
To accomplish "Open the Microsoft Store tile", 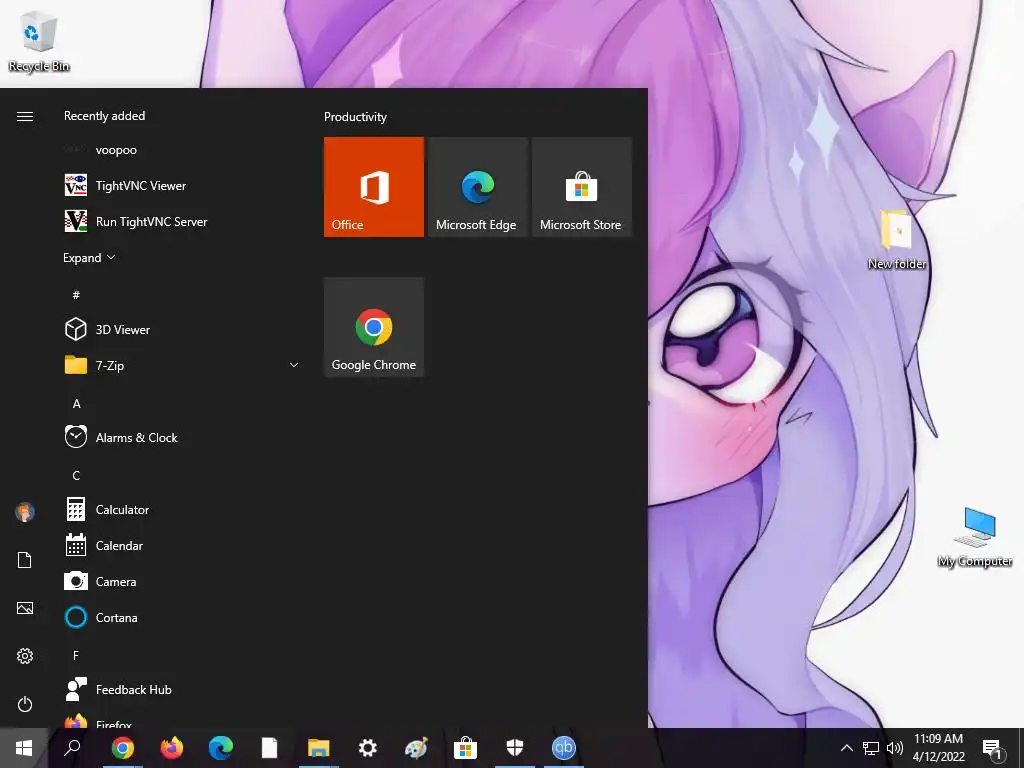I will [582, 187].
